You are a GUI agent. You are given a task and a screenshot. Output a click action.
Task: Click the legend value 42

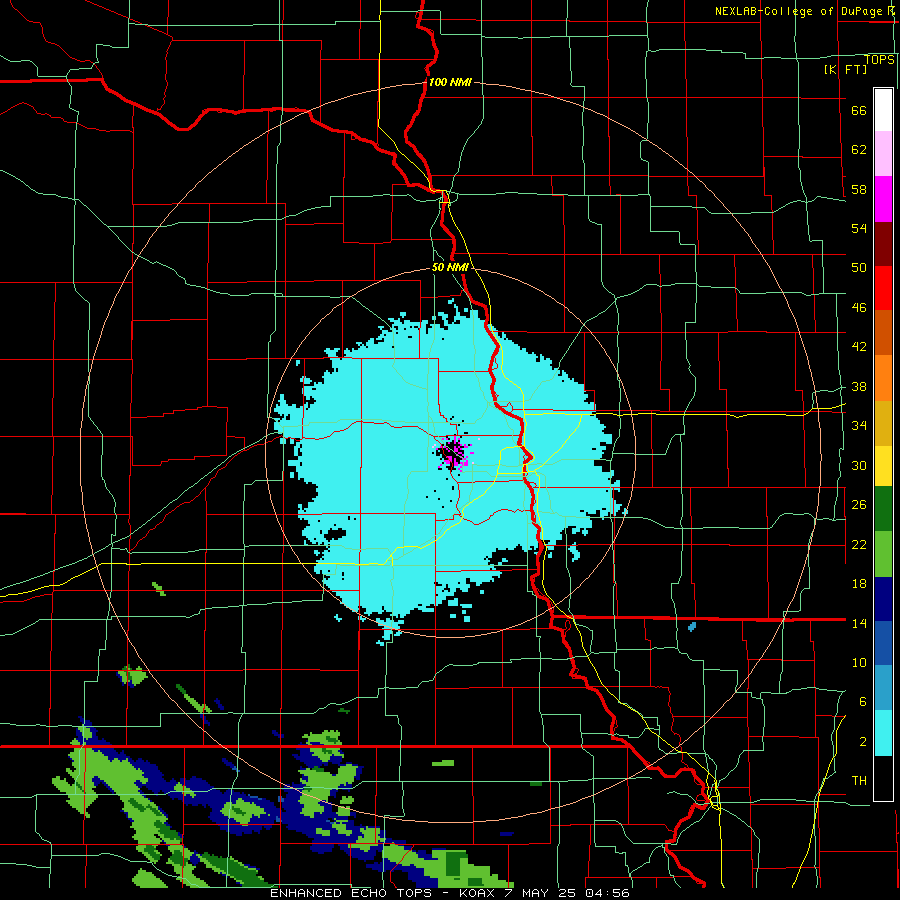[859, 346]
